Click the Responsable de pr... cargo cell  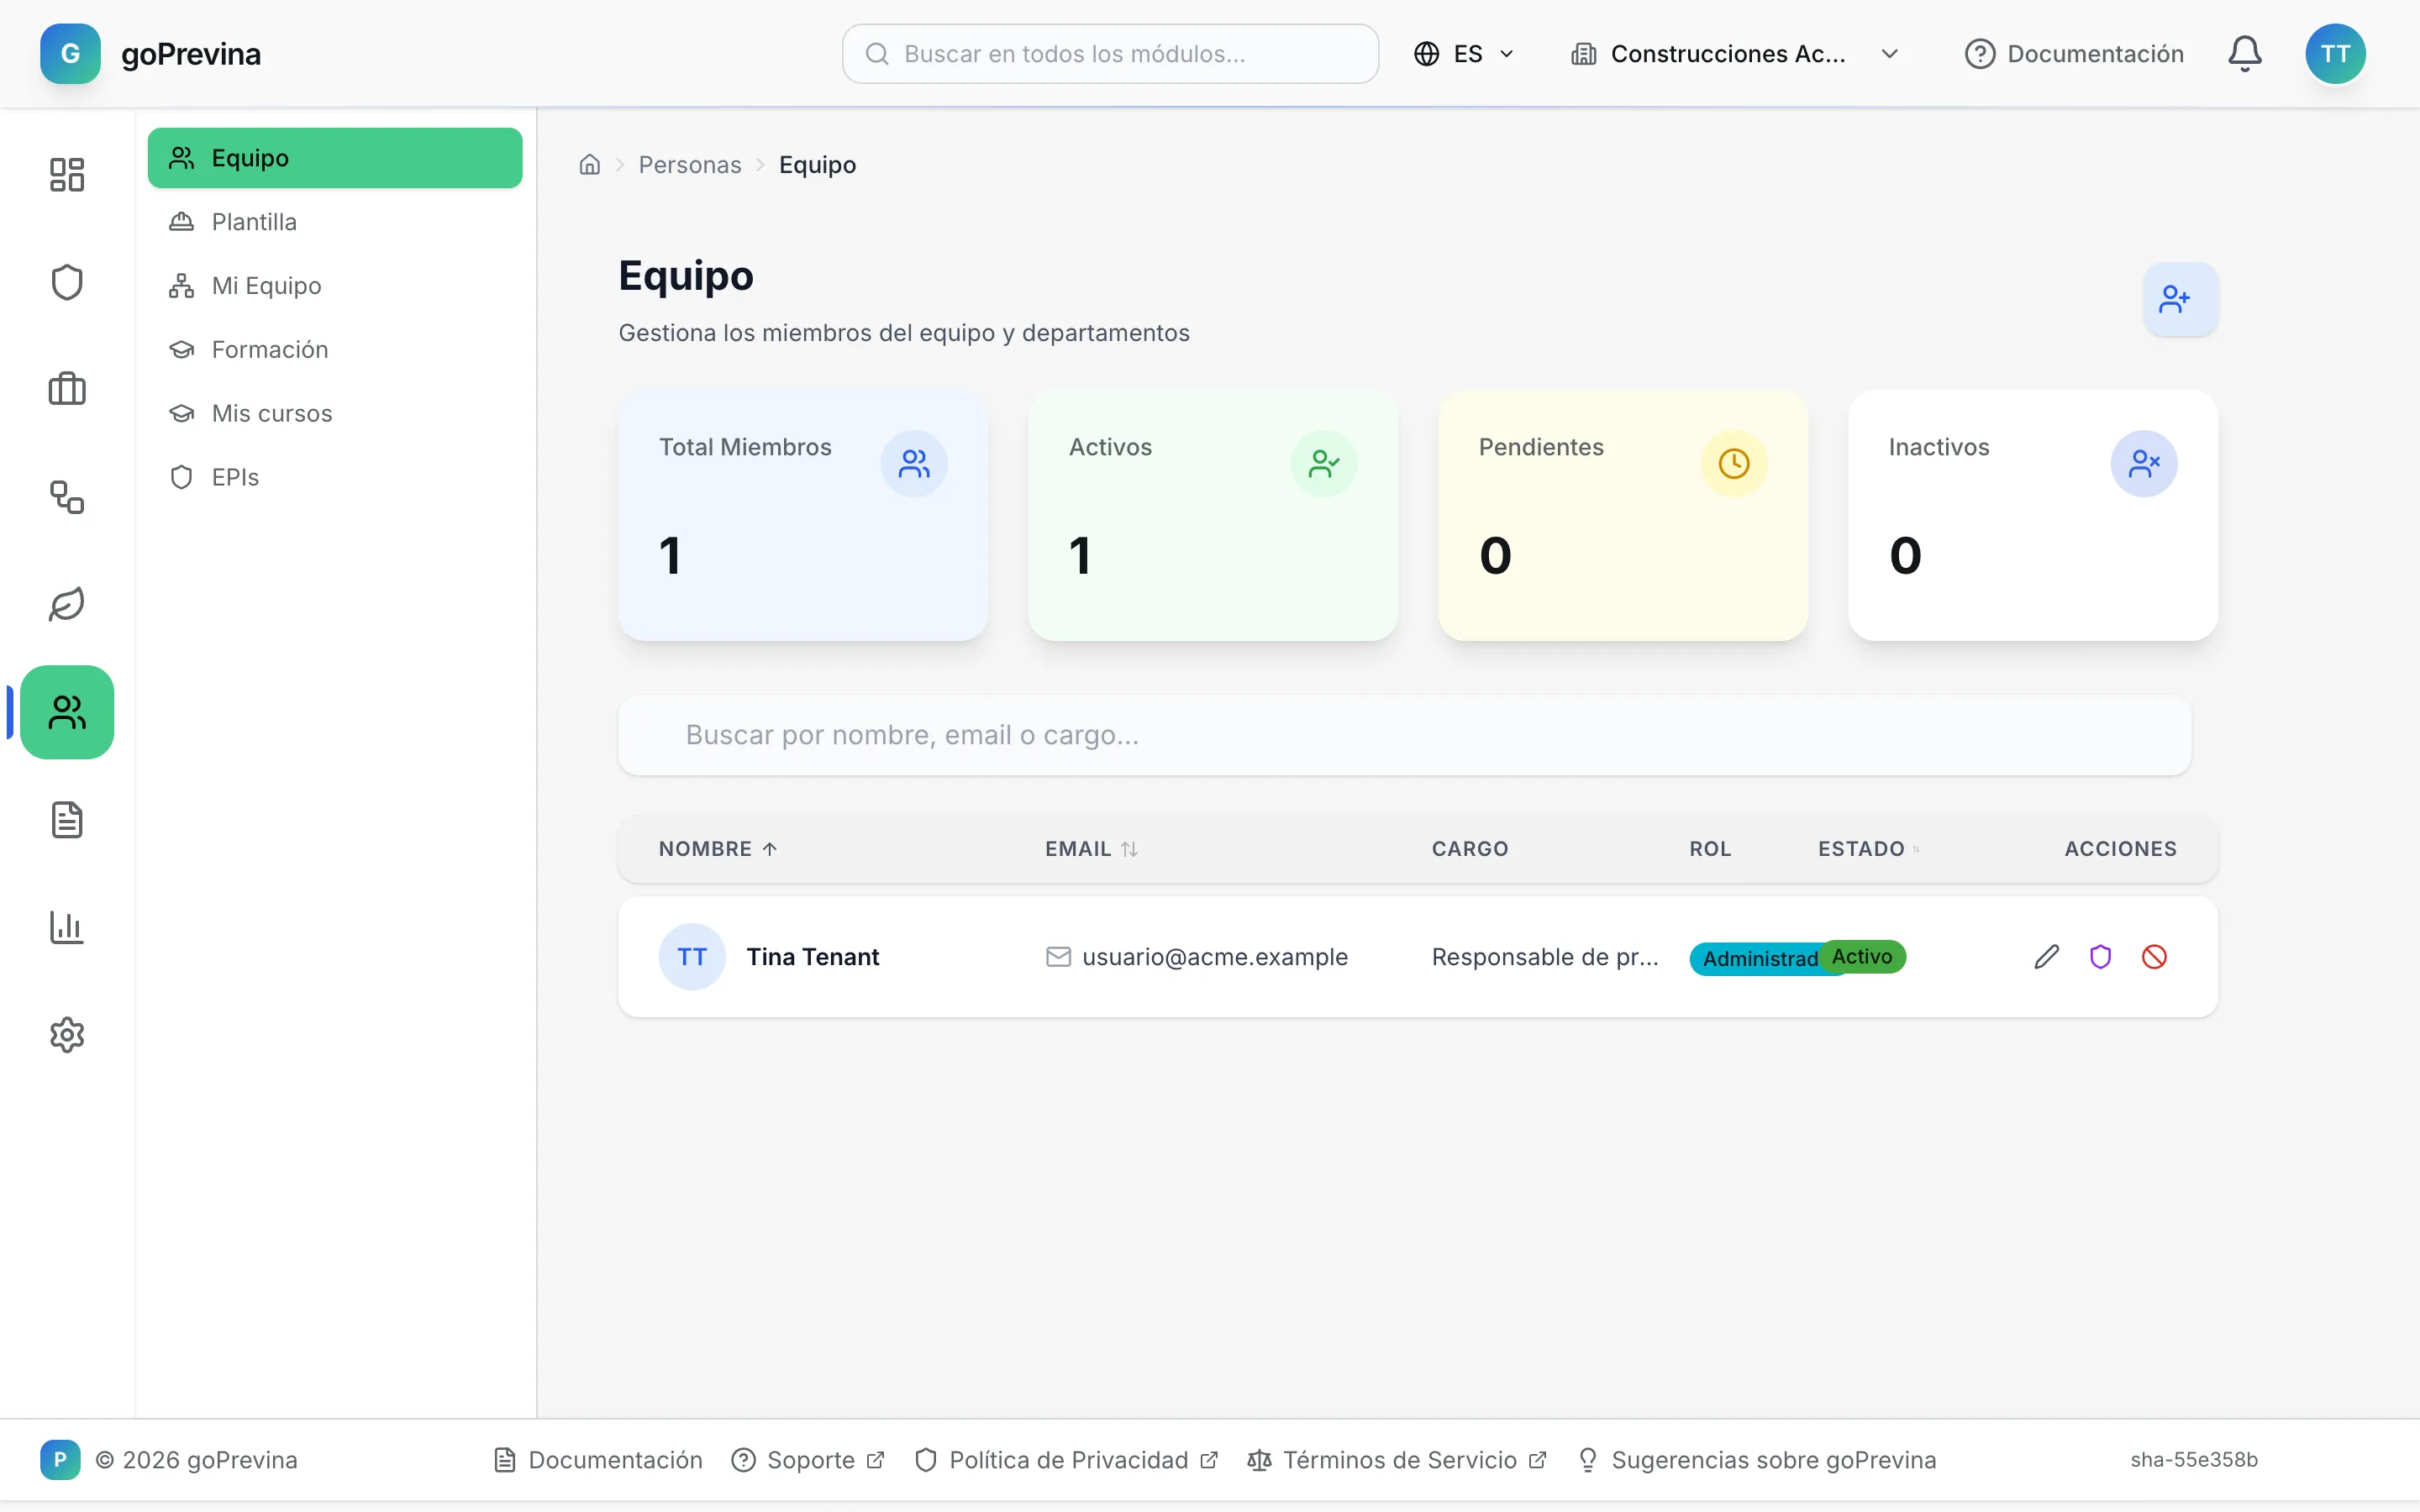[1545, 957]
